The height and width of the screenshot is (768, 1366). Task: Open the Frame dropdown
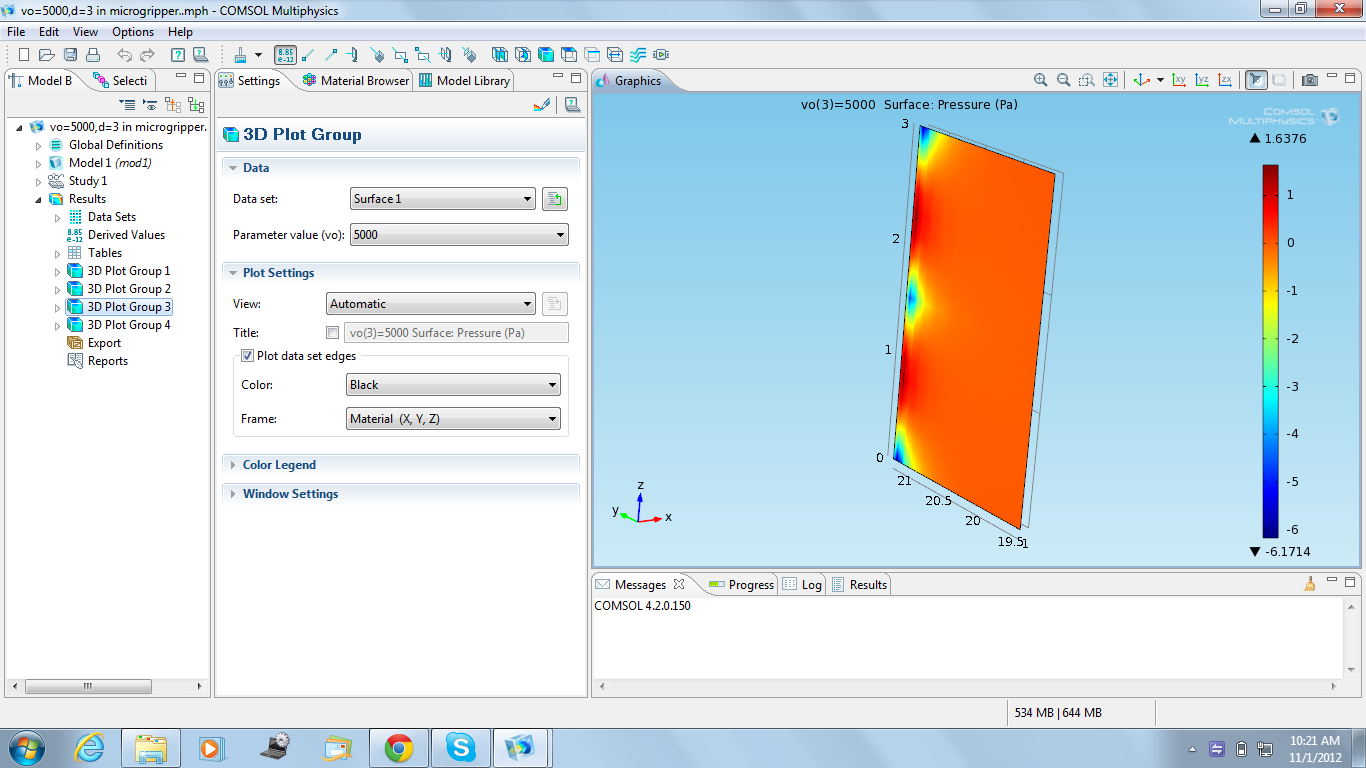pos(453,419)
